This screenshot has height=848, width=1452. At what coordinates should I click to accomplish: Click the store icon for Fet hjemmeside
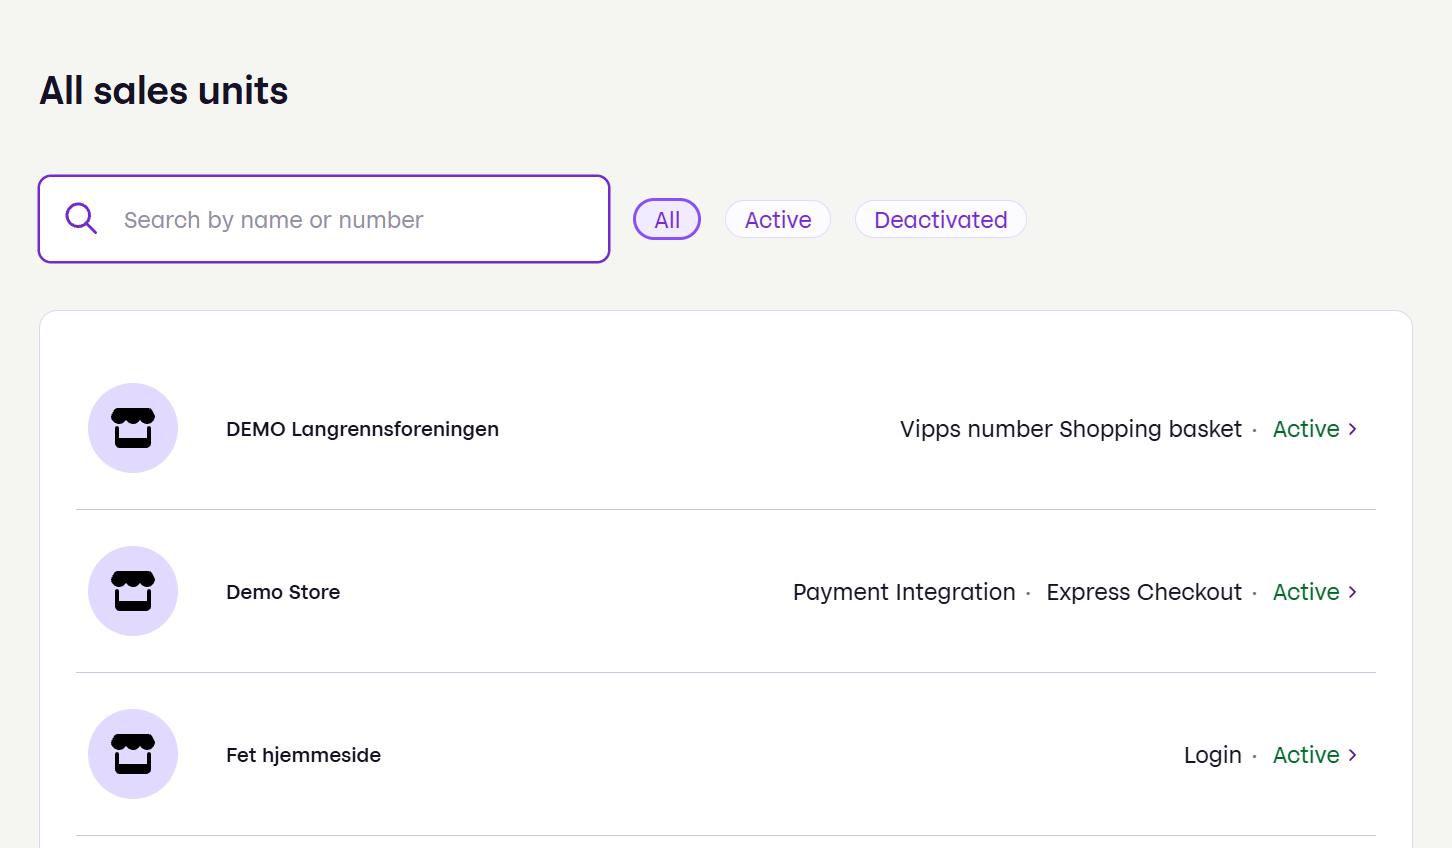pyautogui.click(x=132, y=754)
